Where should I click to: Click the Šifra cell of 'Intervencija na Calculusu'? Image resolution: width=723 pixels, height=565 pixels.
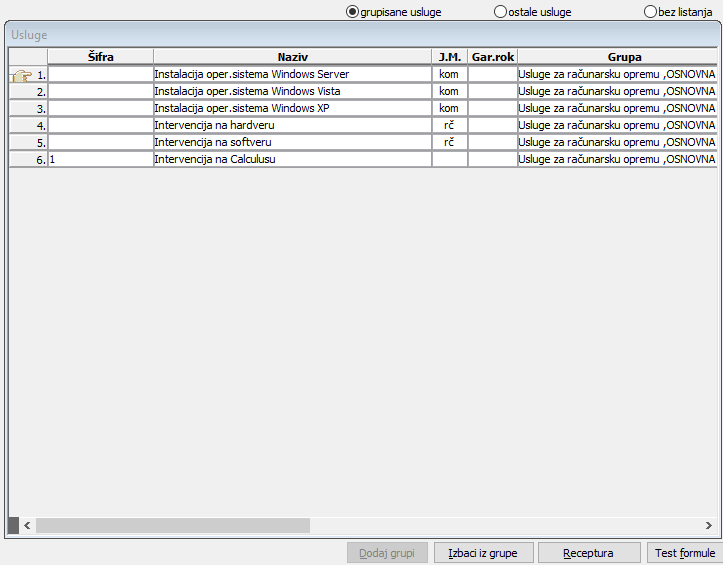point(101,159)
